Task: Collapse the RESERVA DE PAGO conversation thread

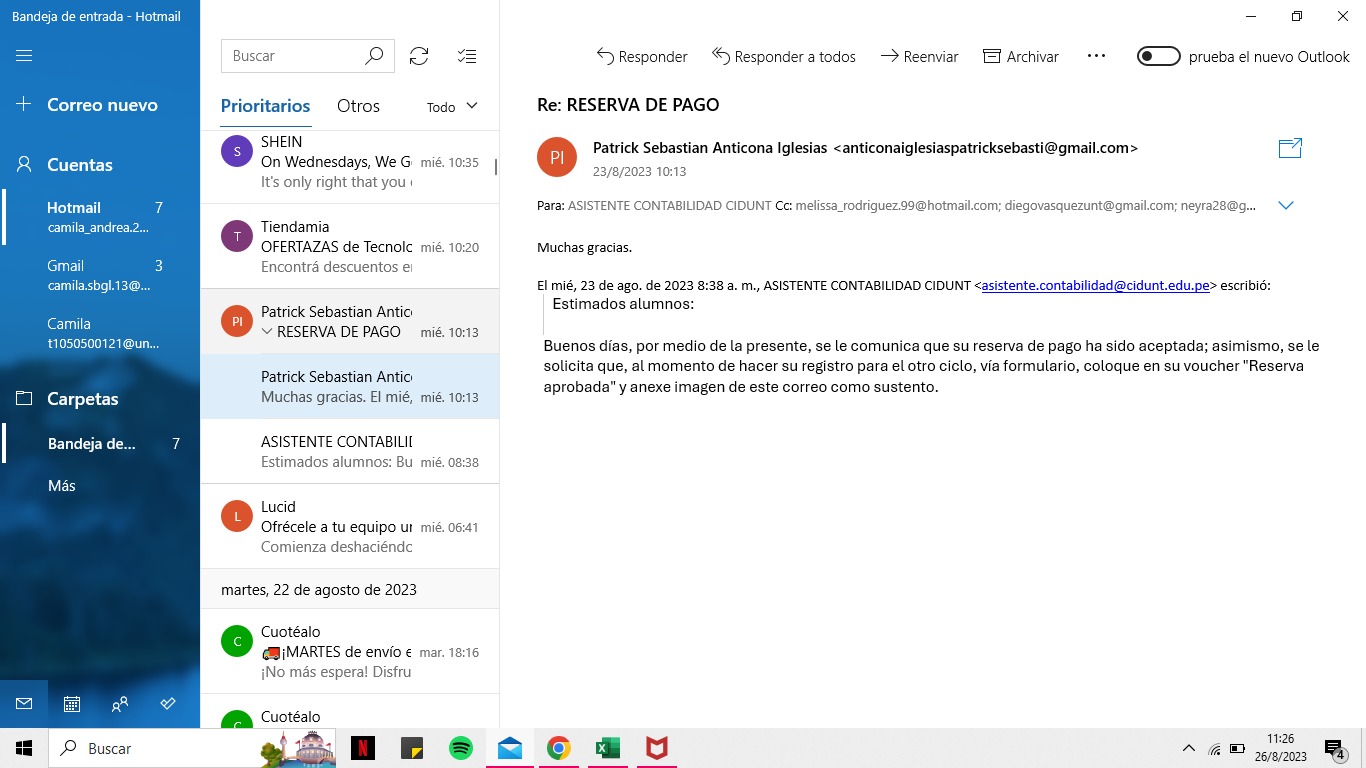Action: coord(267,332)
